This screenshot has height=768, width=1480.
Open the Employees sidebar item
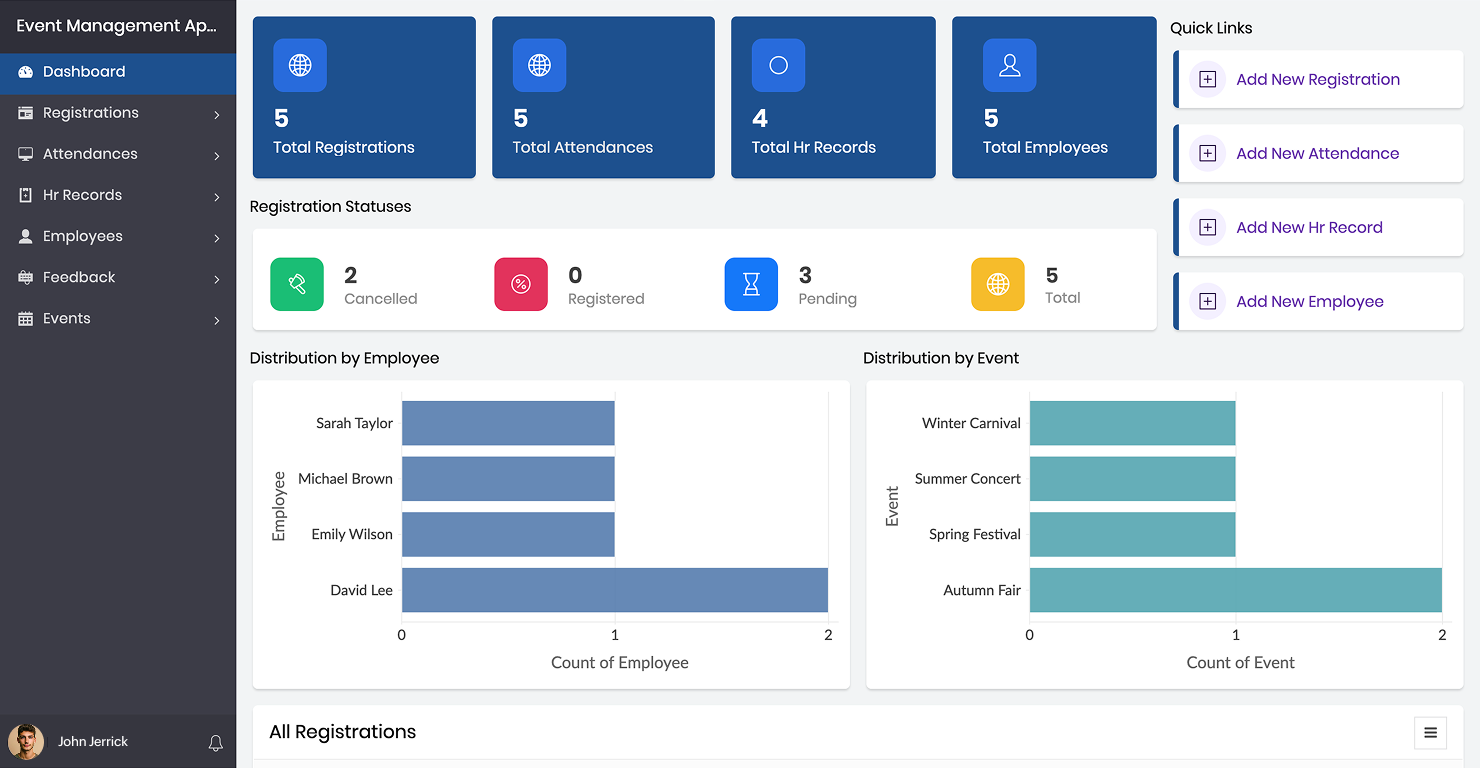coord(82,236)
